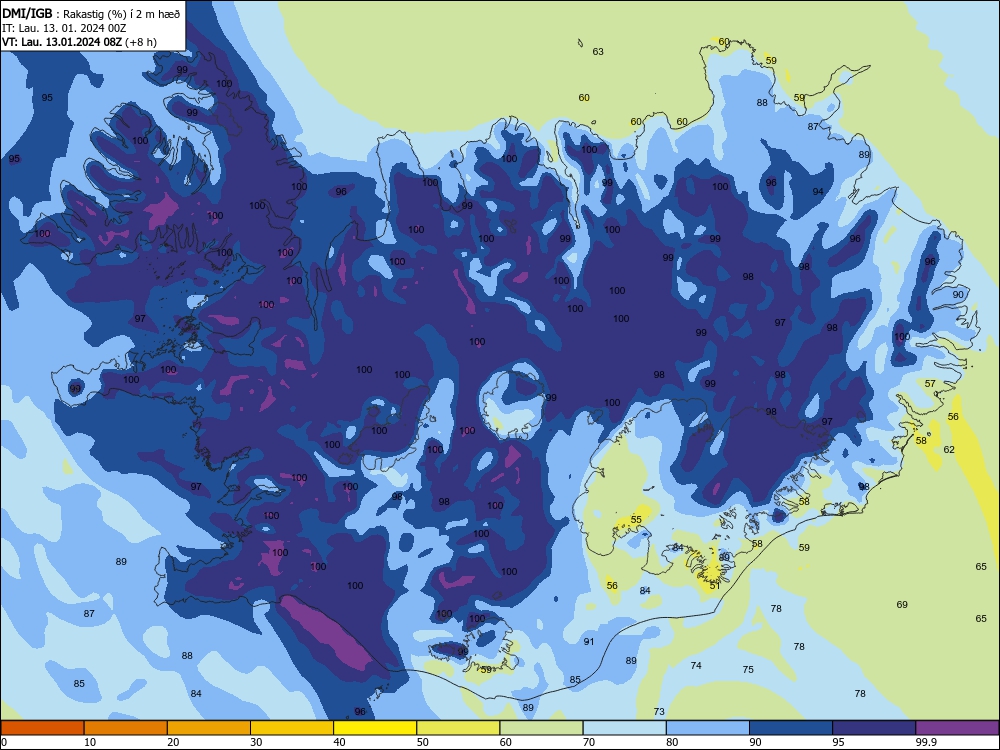Viewport: 1000px width, 750px height.
Task: Click the humidity value '91' on the map
Action: [x=589, y=642]
